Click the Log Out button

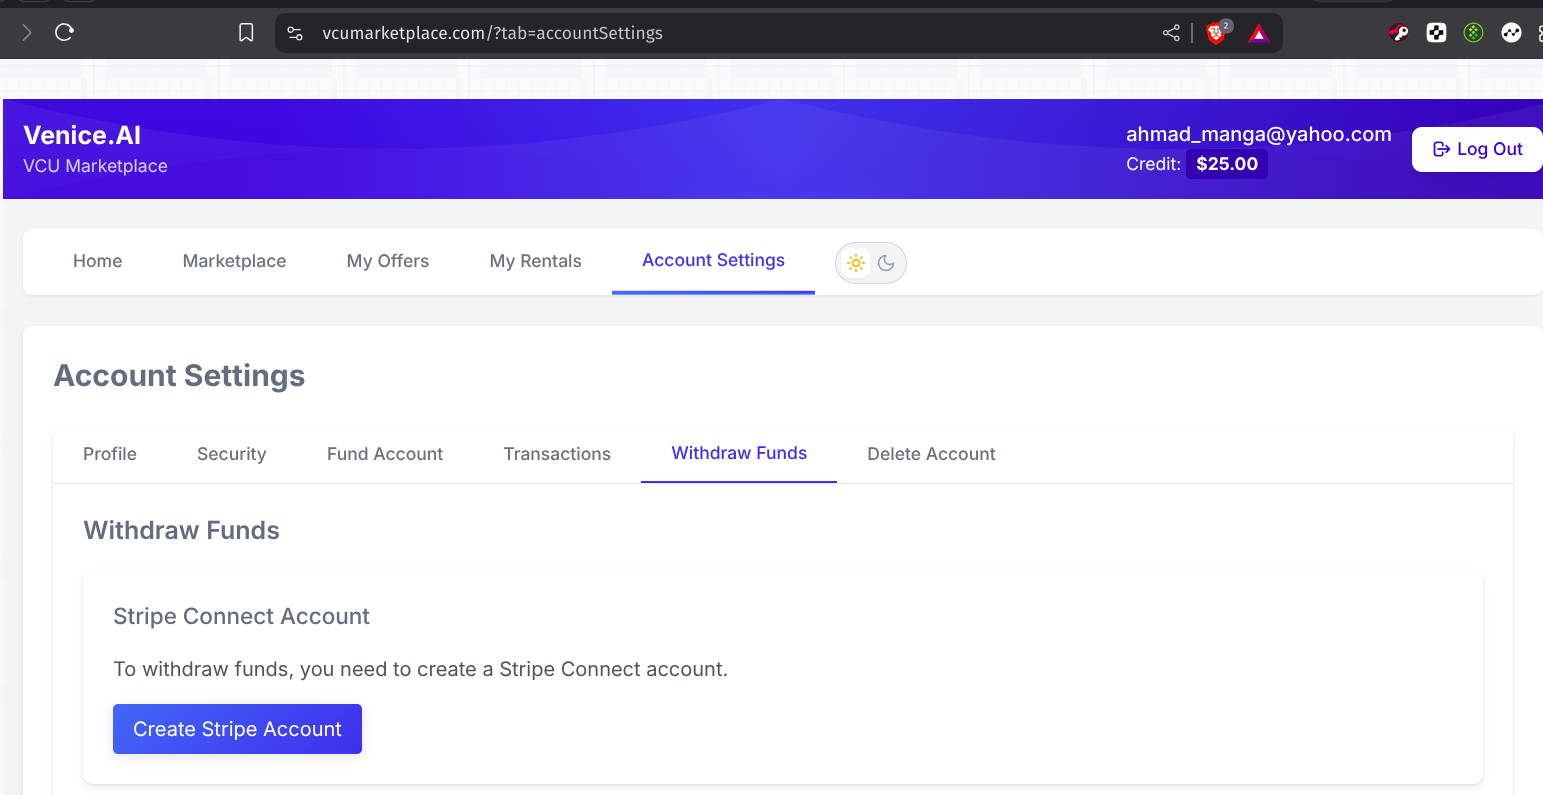1477,149
